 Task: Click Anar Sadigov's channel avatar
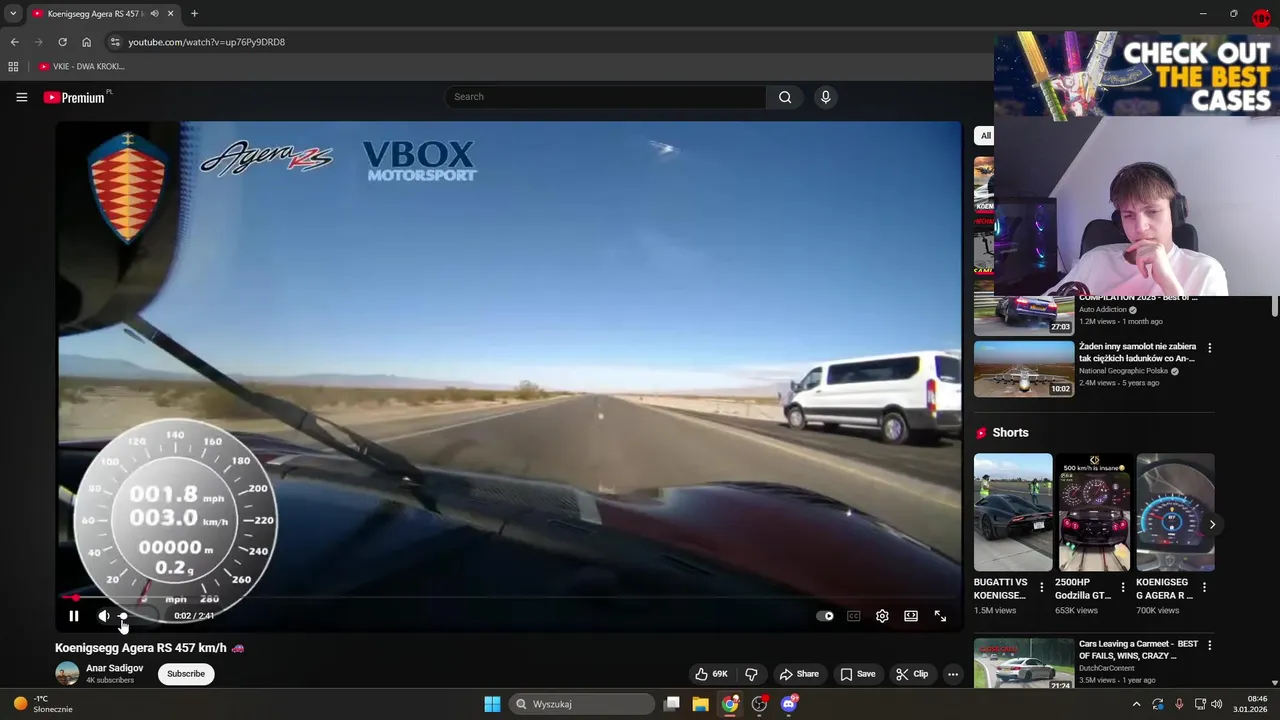click(67, 673)
